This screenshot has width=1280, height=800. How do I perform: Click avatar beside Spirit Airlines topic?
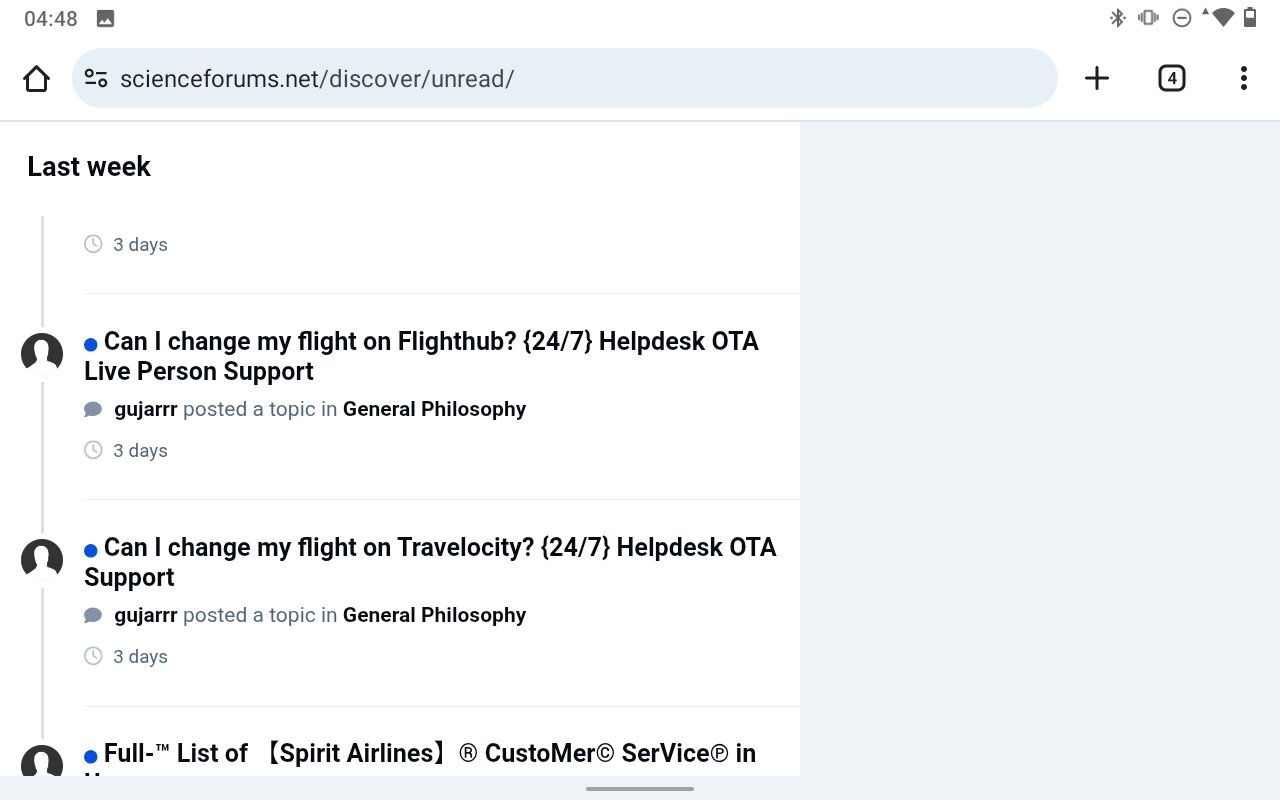(42, 762)
